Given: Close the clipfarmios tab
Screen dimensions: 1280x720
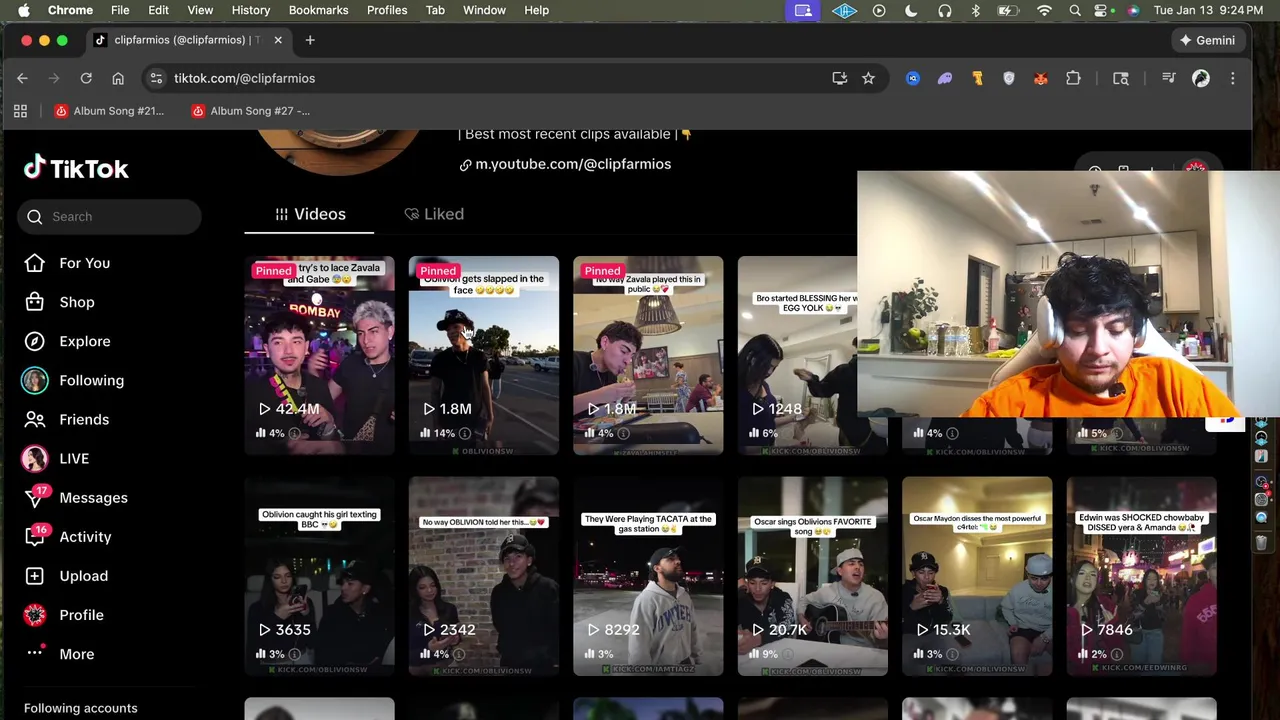Looking at the screenshot, I should 278,40.
